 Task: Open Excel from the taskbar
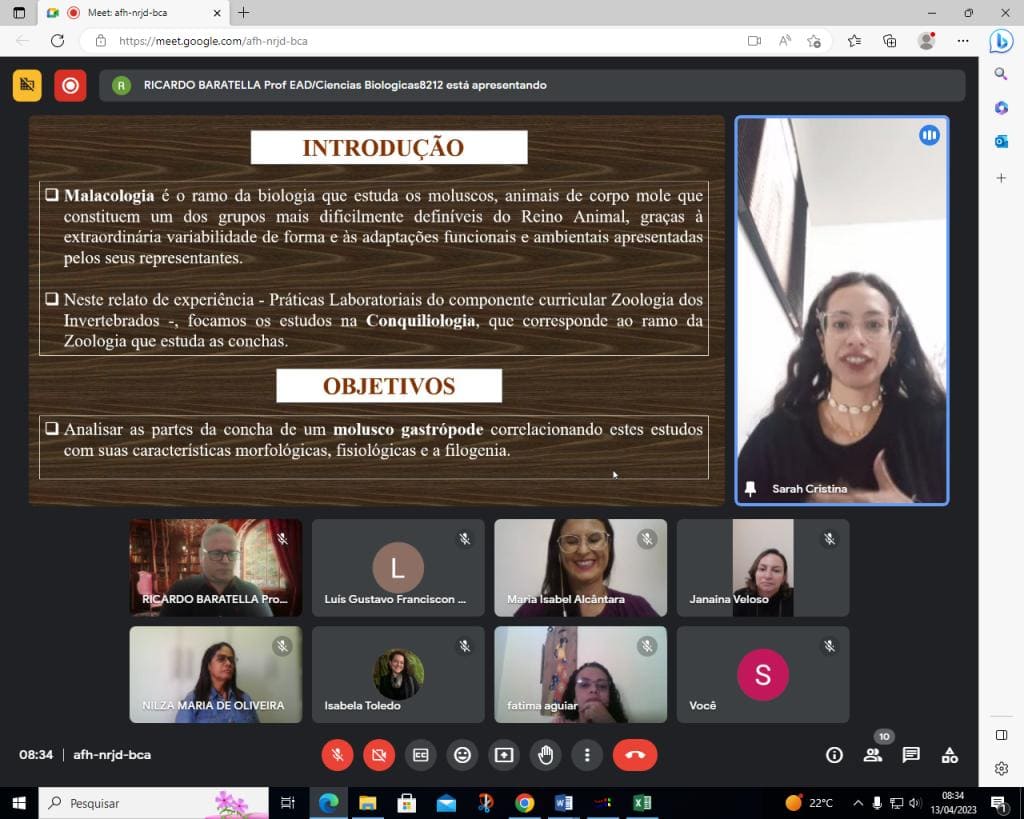point(643,803)
